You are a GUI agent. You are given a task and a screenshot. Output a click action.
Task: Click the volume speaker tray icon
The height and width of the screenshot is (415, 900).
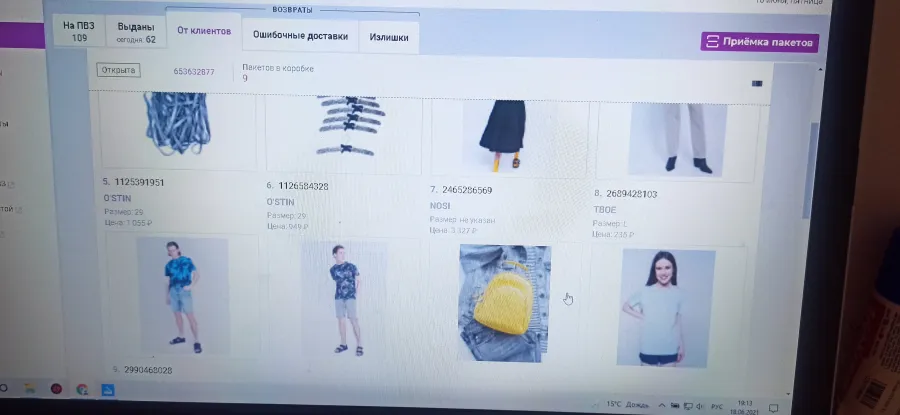pos(699,406)
